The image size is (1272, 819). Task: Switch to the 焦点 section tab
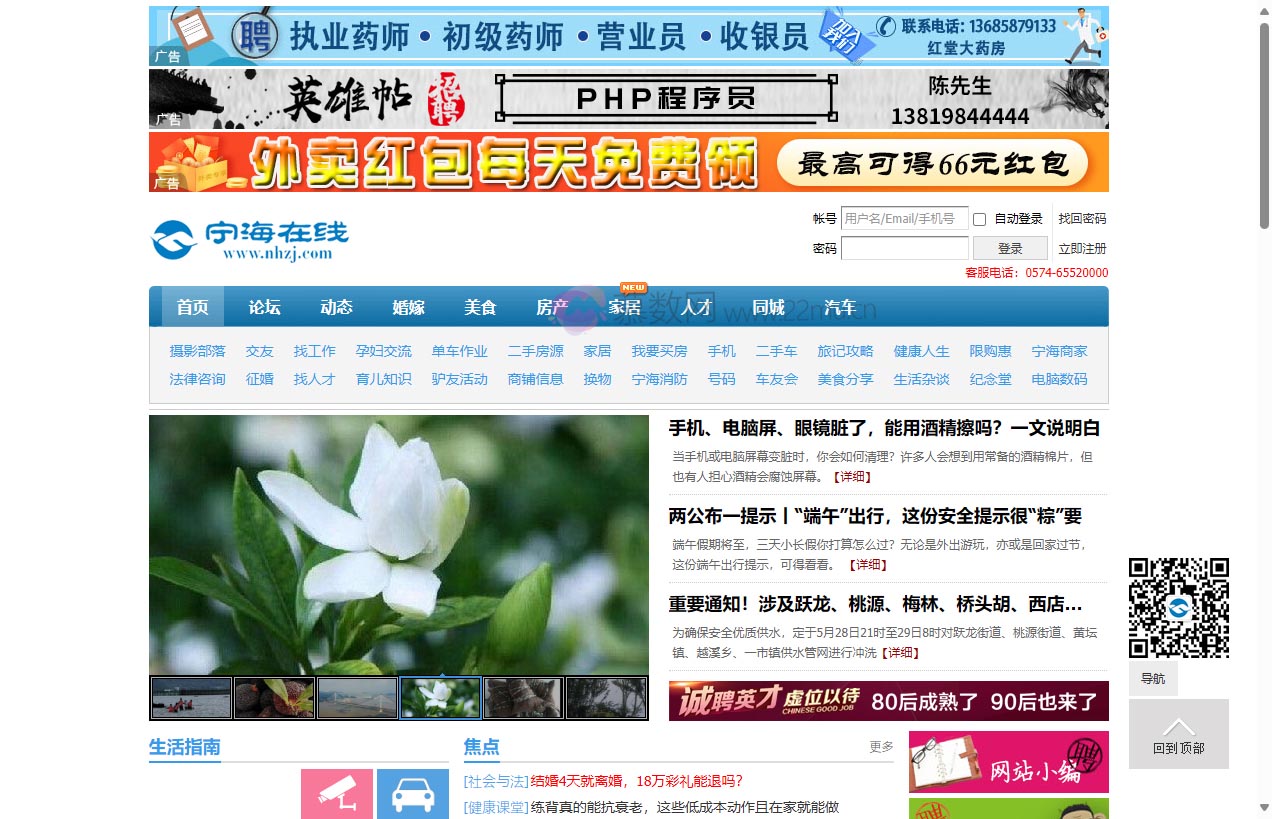coord(481,746)
